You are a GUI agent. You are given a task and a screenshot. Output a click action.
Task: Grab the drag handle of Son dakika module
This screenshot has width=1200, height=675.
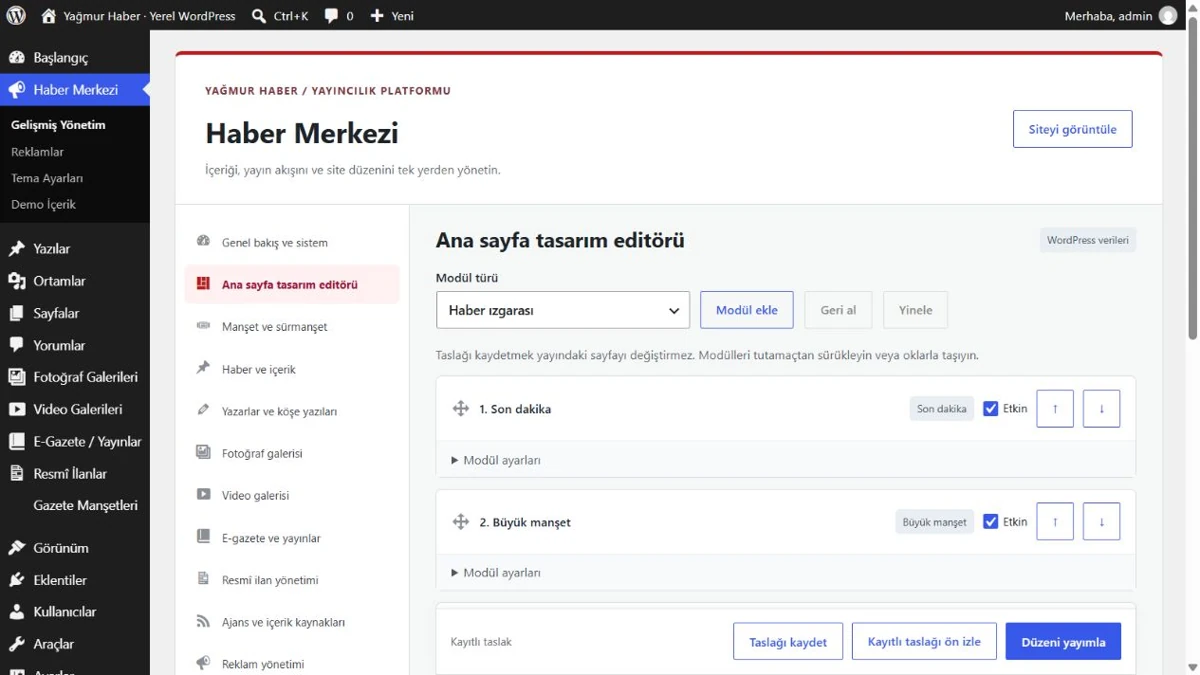[461, 408]
